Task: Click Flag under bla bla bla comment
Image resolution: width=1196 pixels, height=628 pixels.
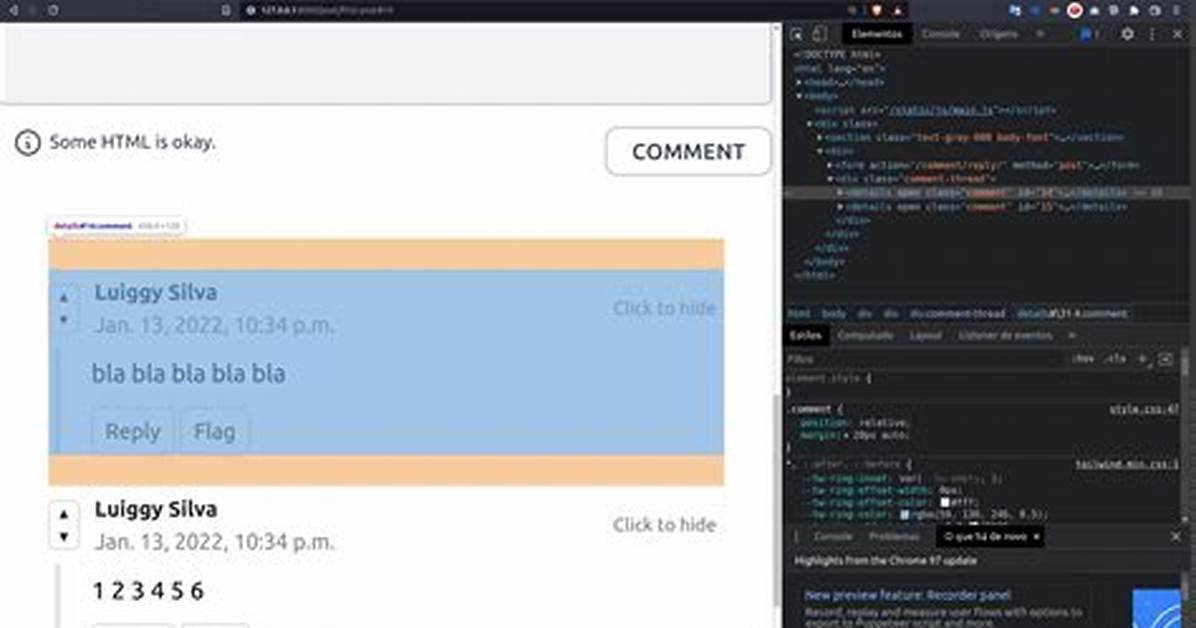Action: (x=214, y=432)
